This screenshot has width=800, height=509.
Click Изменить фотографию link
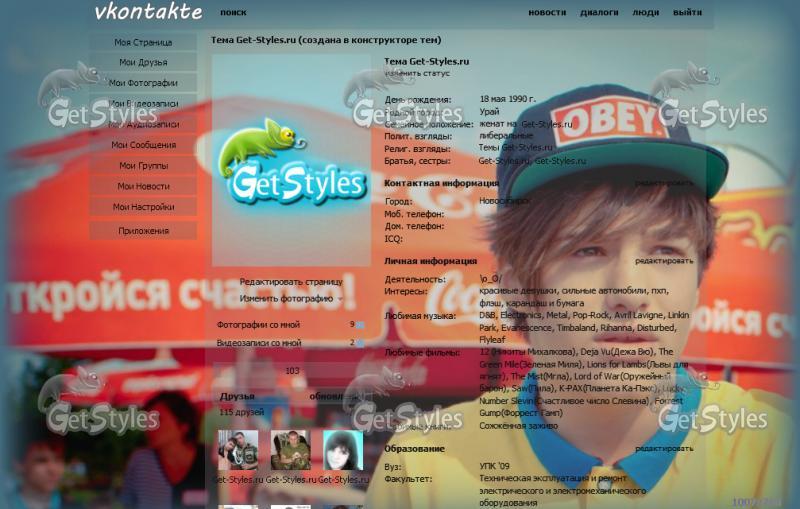[x=286, y=298]
